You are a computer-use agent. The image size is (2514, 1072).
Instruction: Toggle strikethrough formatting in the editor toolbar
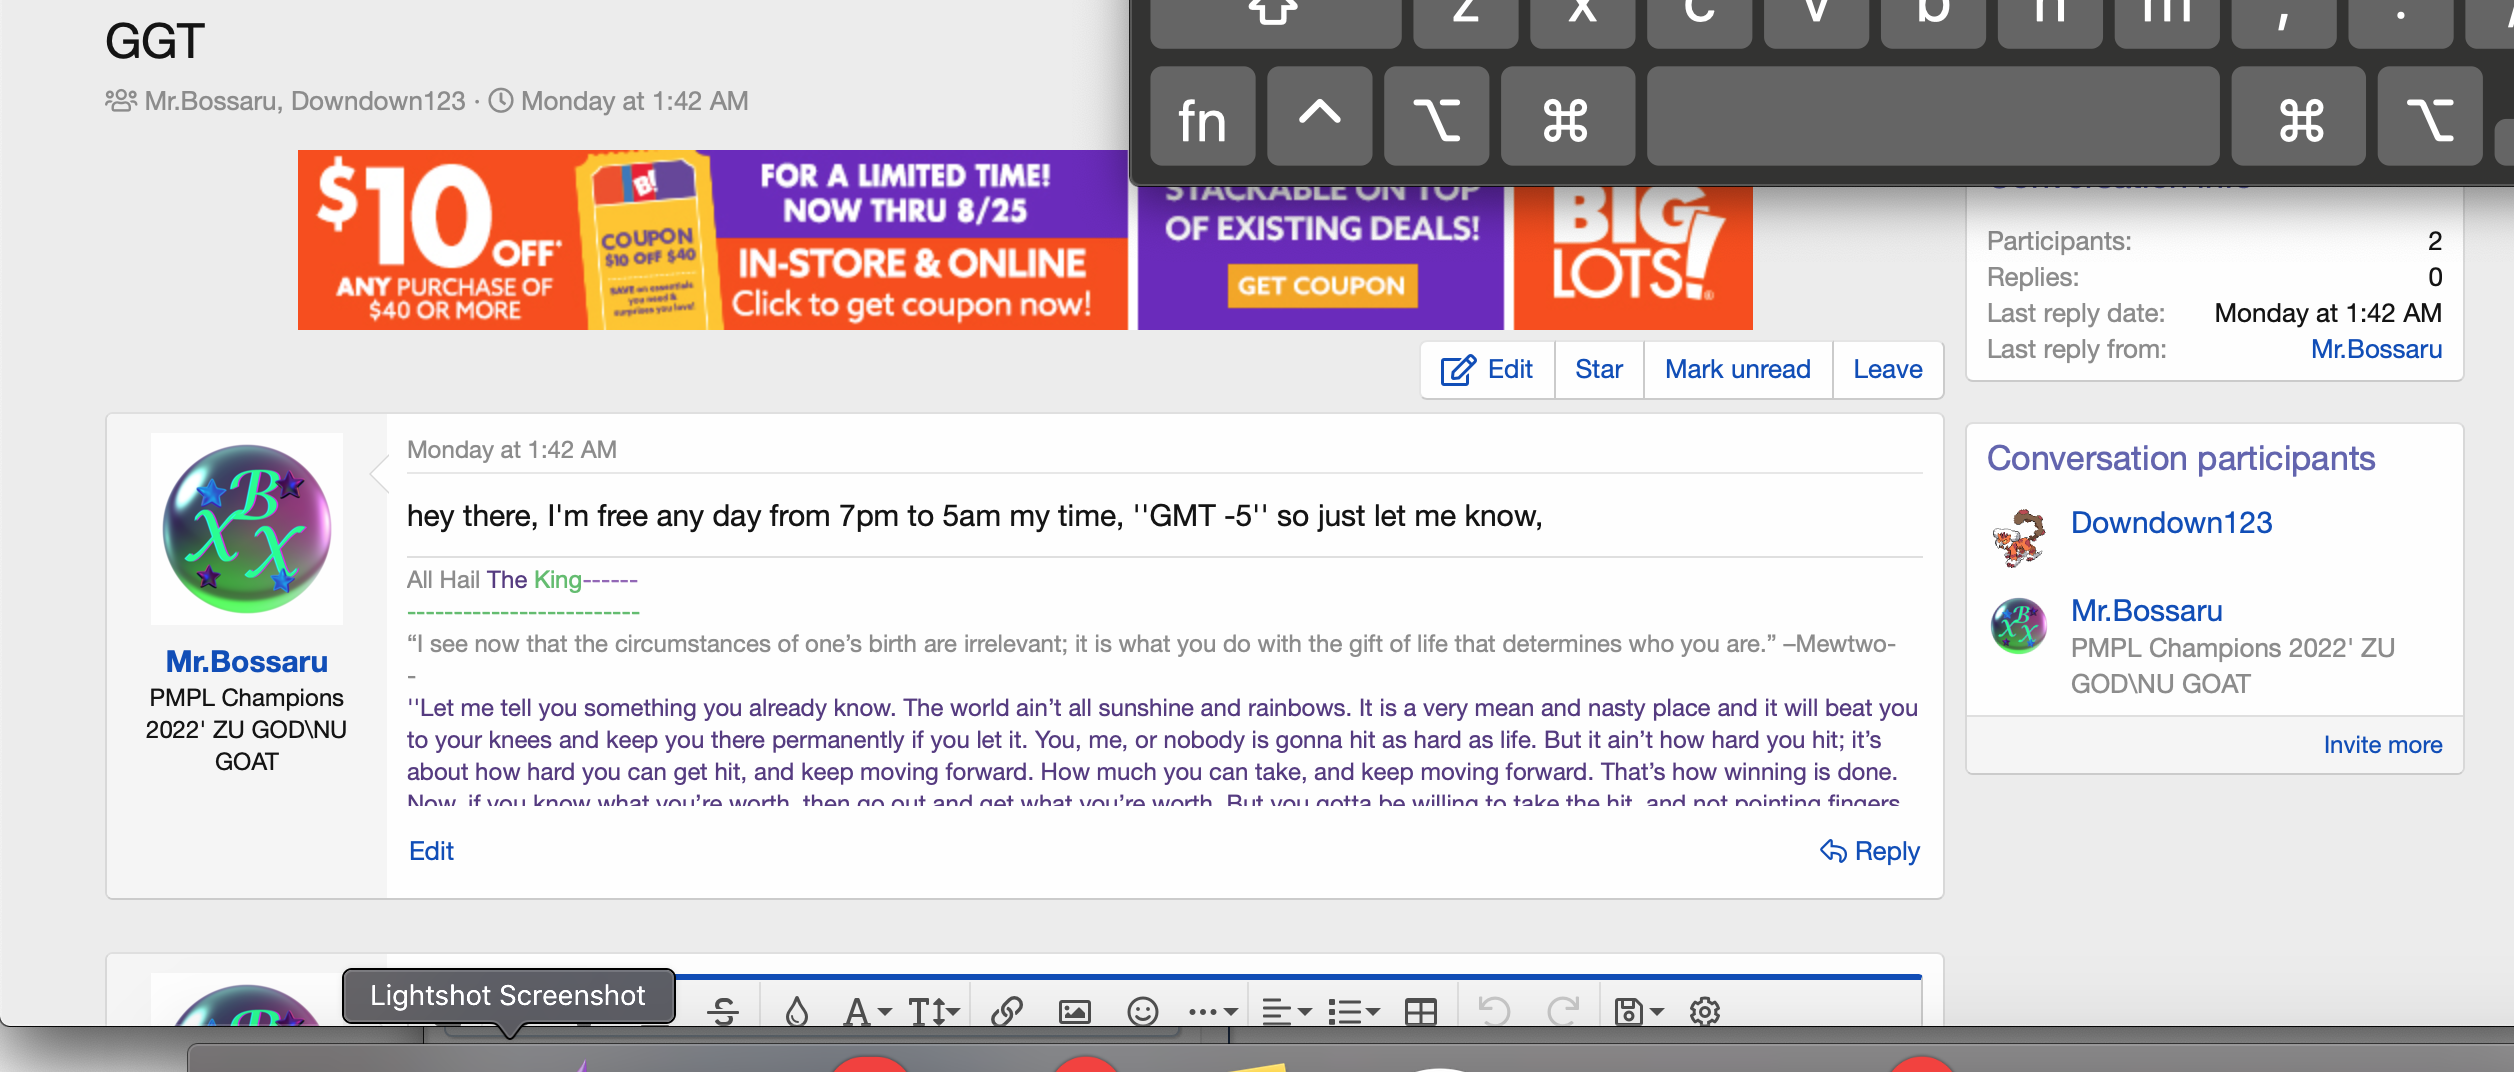723,1011
